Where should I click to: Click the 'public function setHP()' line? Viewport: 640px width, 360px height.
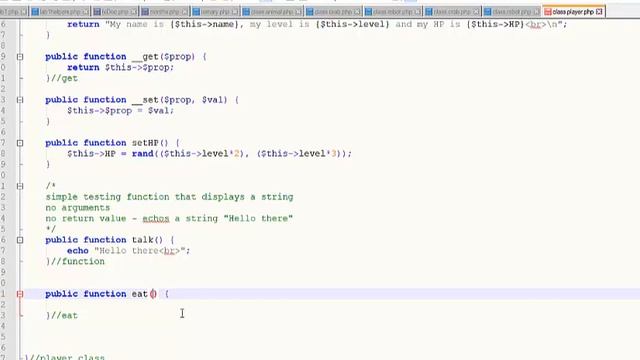[x=112, y=143]
